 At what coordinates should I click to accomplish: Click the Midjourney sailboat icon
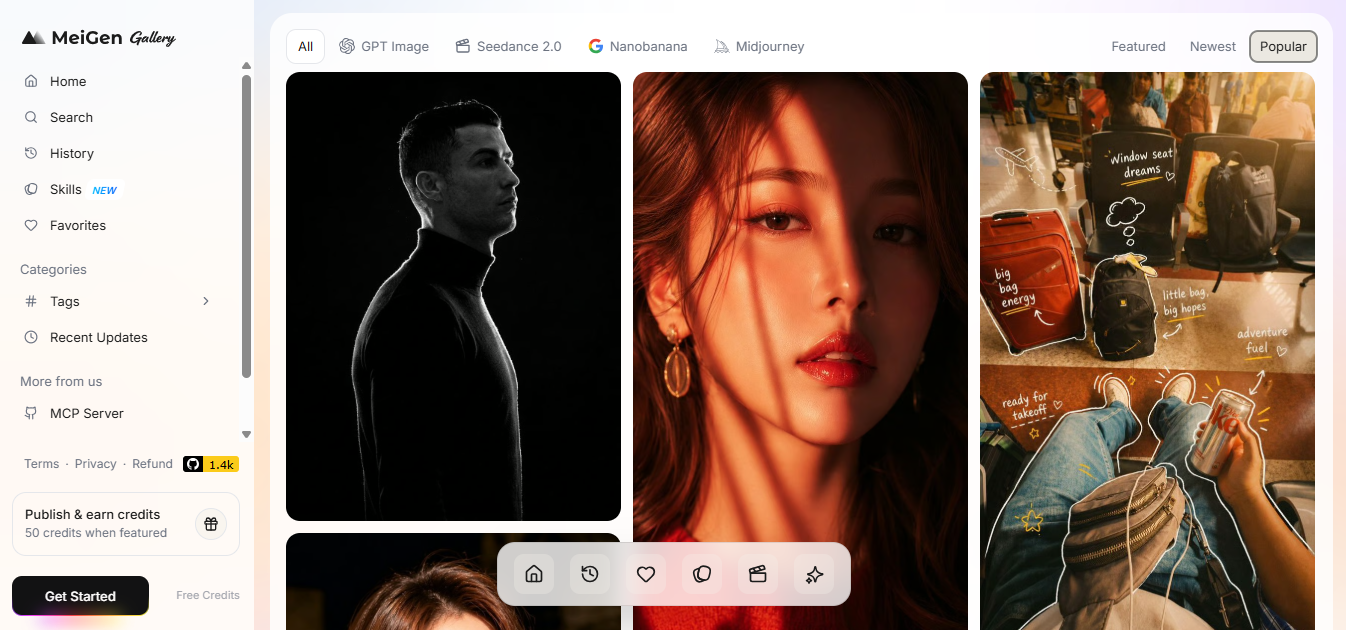coord(722,46)
